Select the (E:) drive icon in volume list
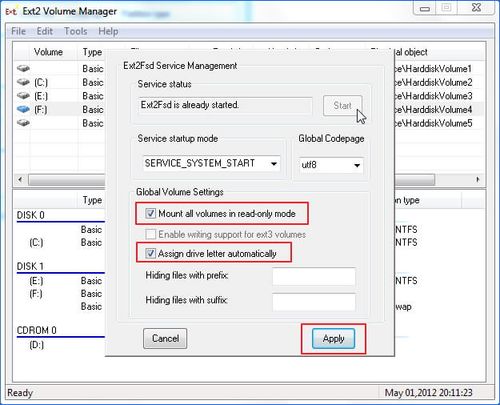The width and height of the screenshot is (500, 405). tap(23, 96)
